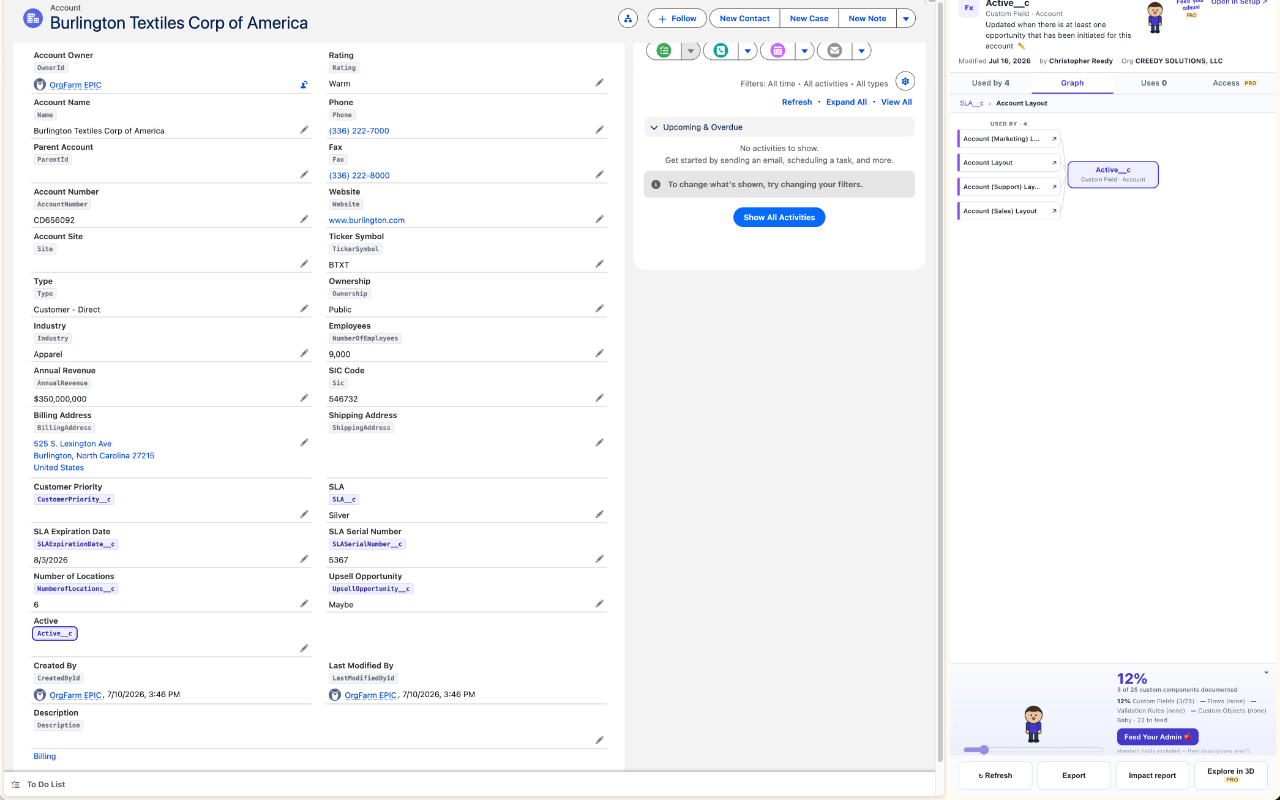Viewport: 1280px width, 800px height.
Task: Switch to the Graph tab
Action: 1072,83
